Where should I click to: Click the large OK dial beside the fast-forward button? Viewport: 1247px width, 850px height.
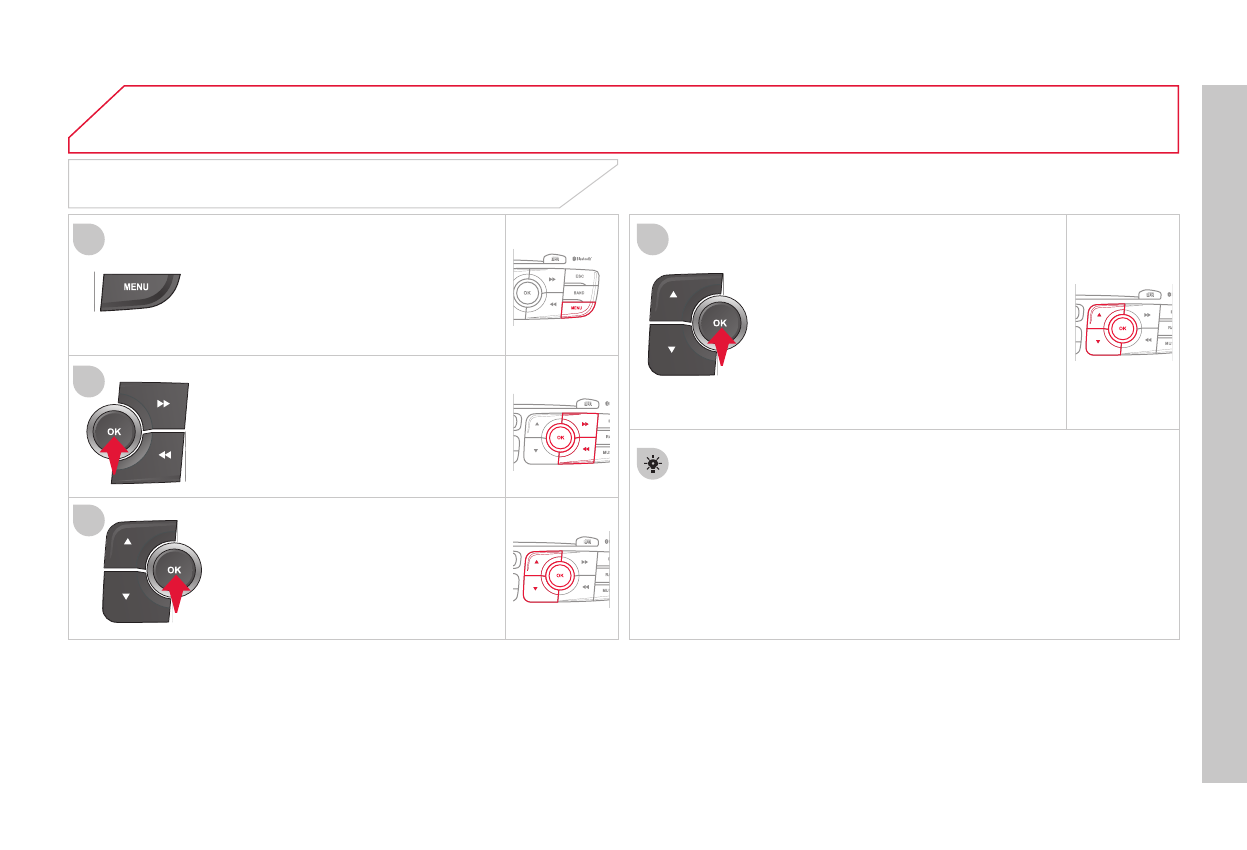tap(115, 432)
